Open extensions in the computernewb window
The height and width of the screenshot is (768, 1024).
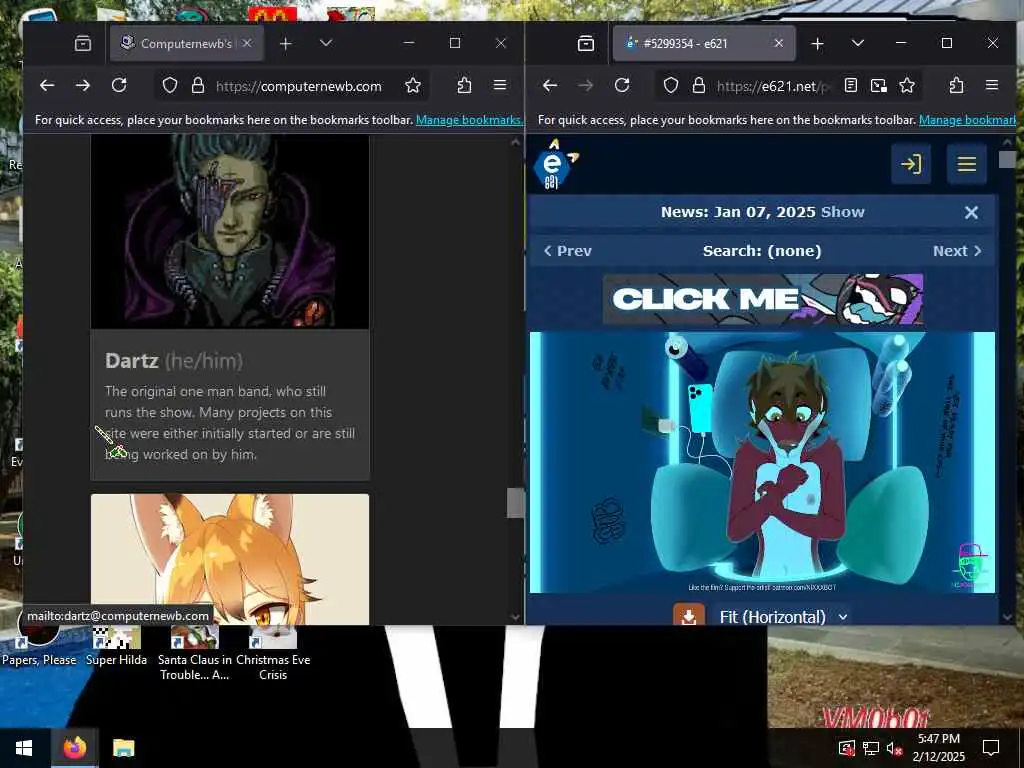click(x=464, y=86)
